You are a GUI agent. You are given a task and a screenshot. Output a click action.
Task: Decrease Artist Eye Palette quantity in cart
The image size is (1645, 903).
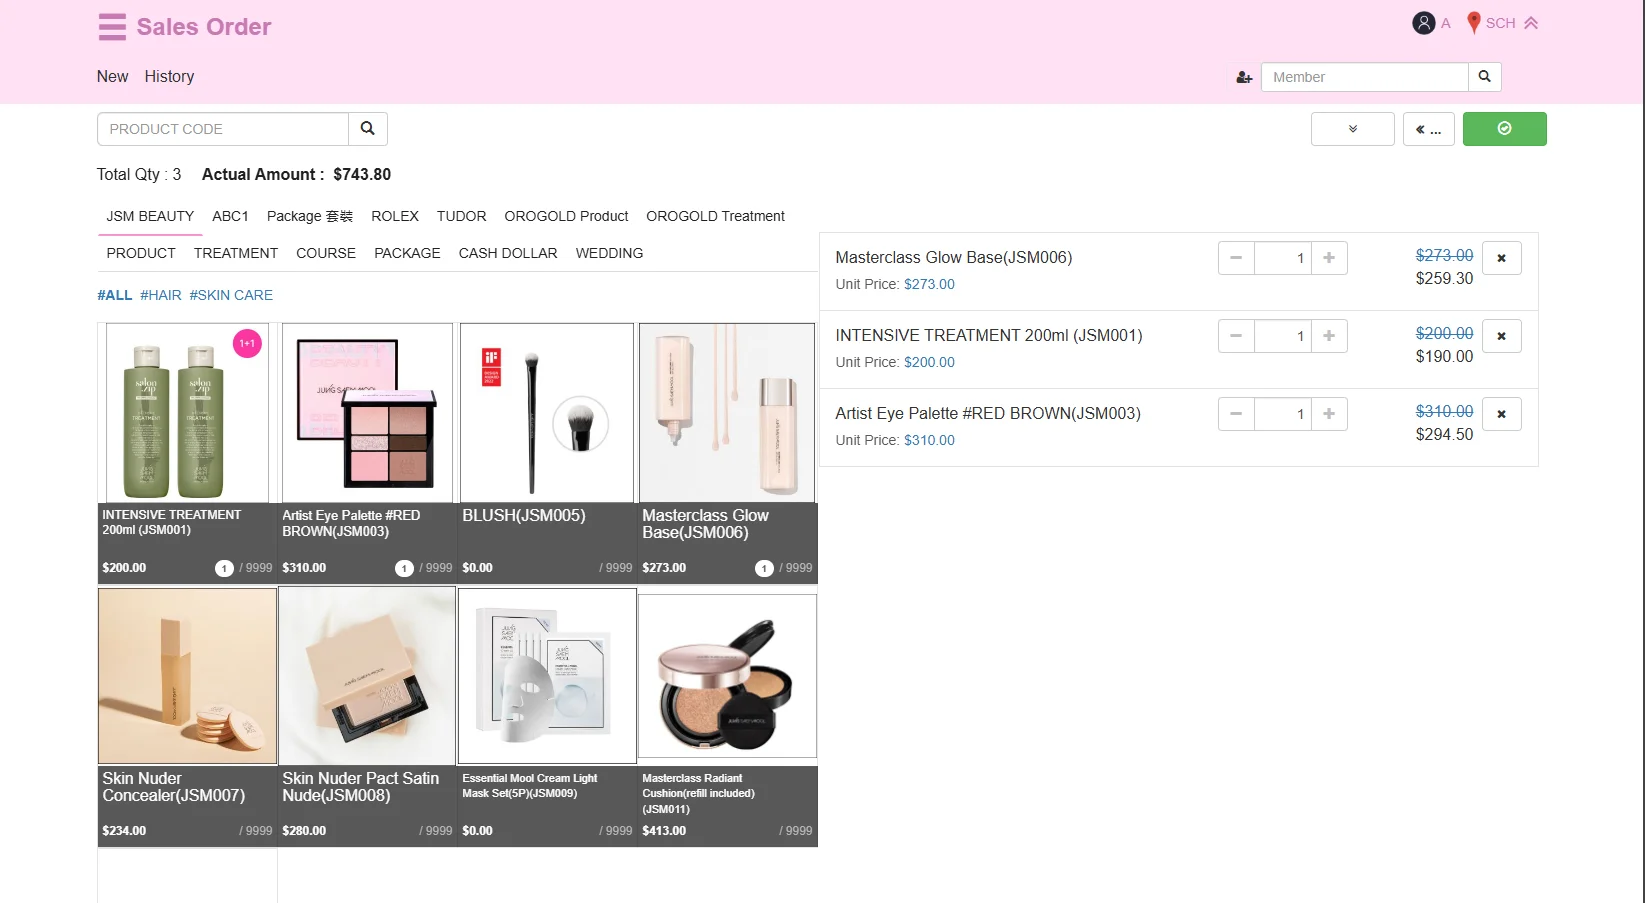(1236, 414)
